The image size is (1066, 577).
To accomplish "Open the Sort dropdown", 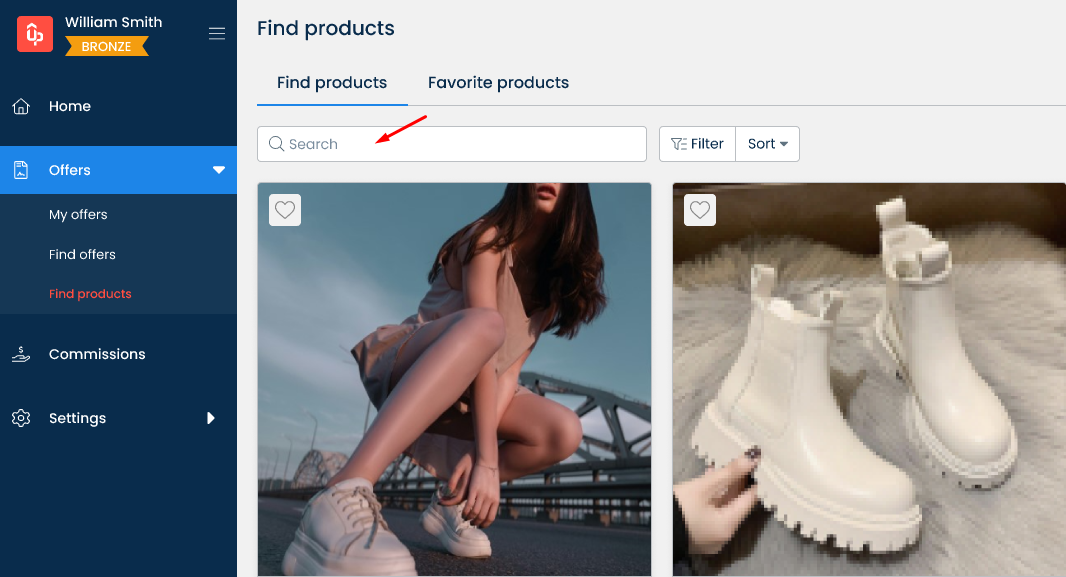I will [x=767, y=144].
